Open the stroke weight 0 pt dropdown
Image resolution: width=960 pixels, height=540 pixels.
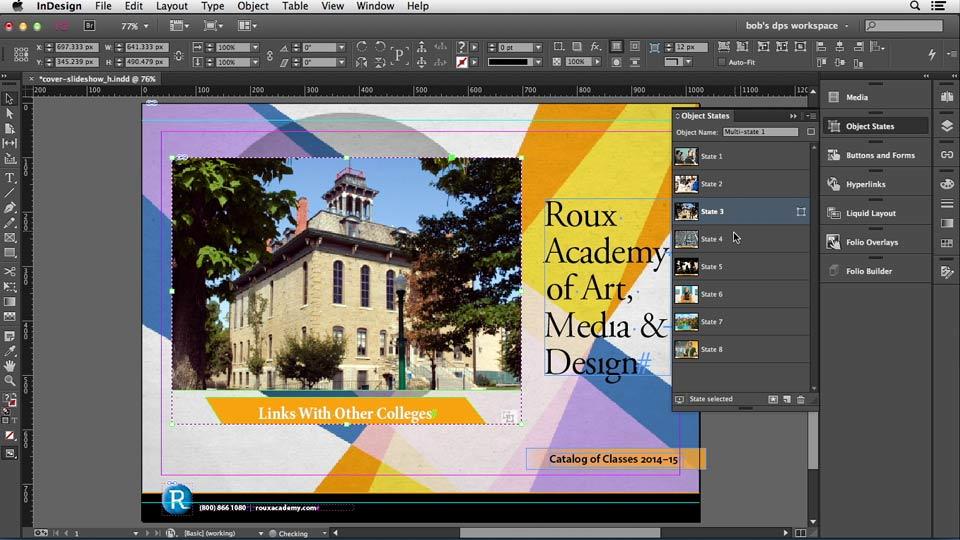538,47
